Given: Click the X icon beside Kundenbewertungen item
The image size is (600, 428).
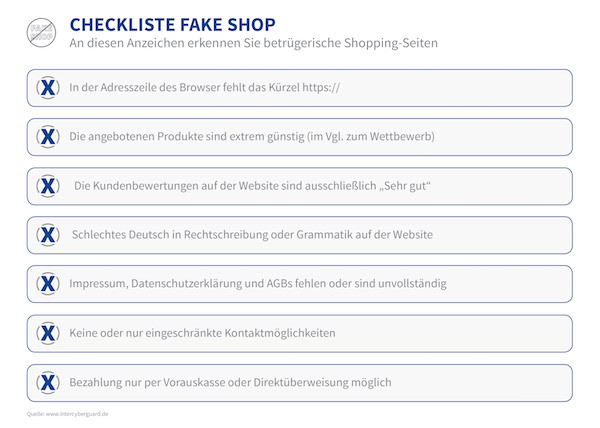Looking at the screenshot, I should pyautogui.click(x=48, y=186).
